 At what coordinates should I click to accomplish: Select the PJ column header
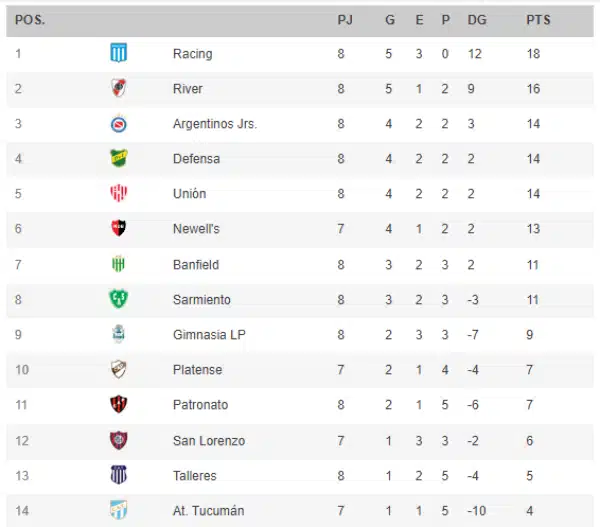click(x=345, y=20)
